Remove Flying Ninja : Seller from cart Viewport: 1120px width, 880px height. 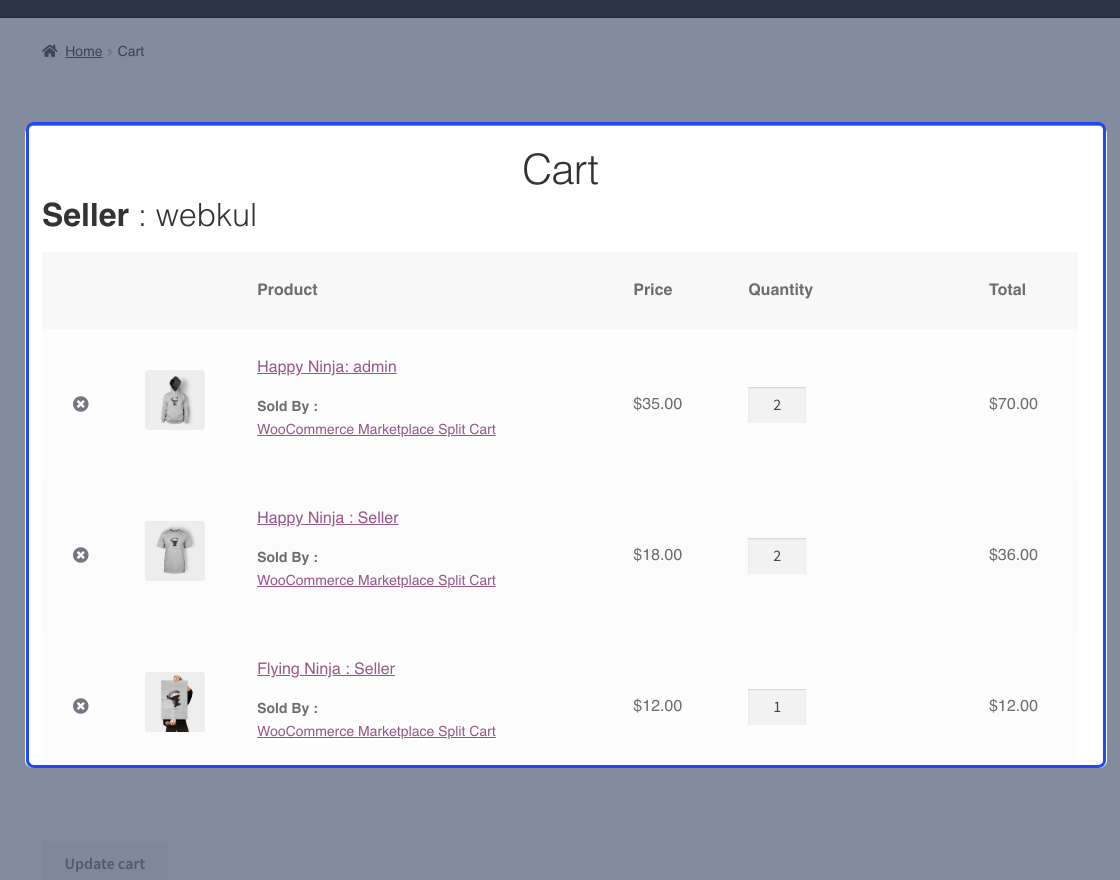coord(81,706)
